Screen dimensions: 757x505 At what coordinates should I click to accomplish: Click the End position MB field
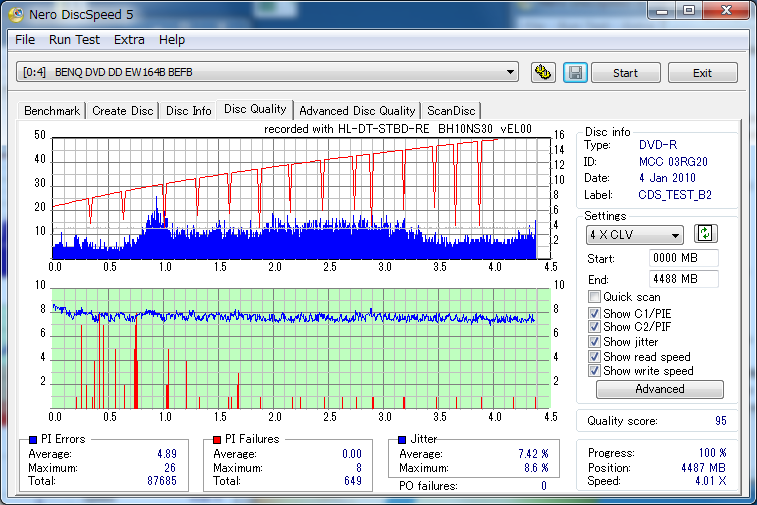(683, 279)
